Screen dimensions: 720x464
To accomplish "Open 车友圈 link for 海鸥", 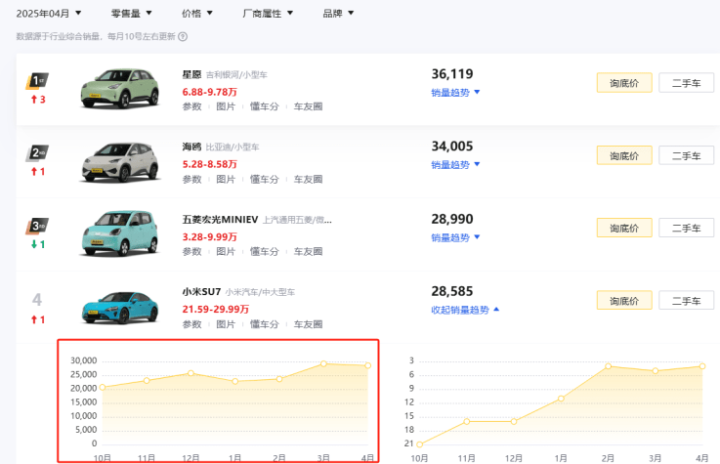I will coord(308,179).
